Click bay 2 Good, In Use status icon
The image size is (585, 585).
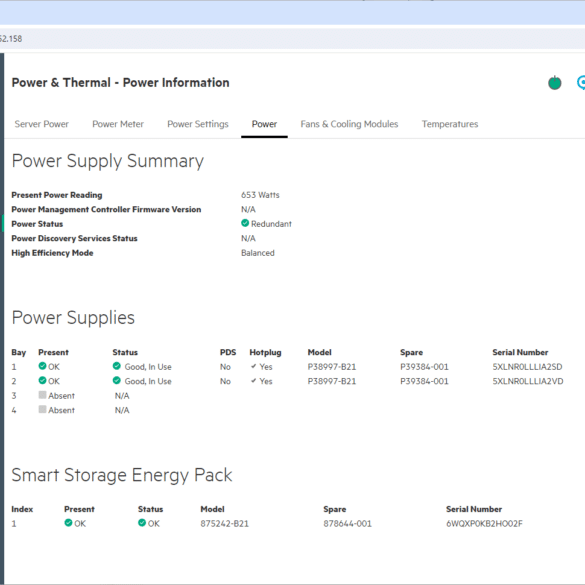click(116, 381)
